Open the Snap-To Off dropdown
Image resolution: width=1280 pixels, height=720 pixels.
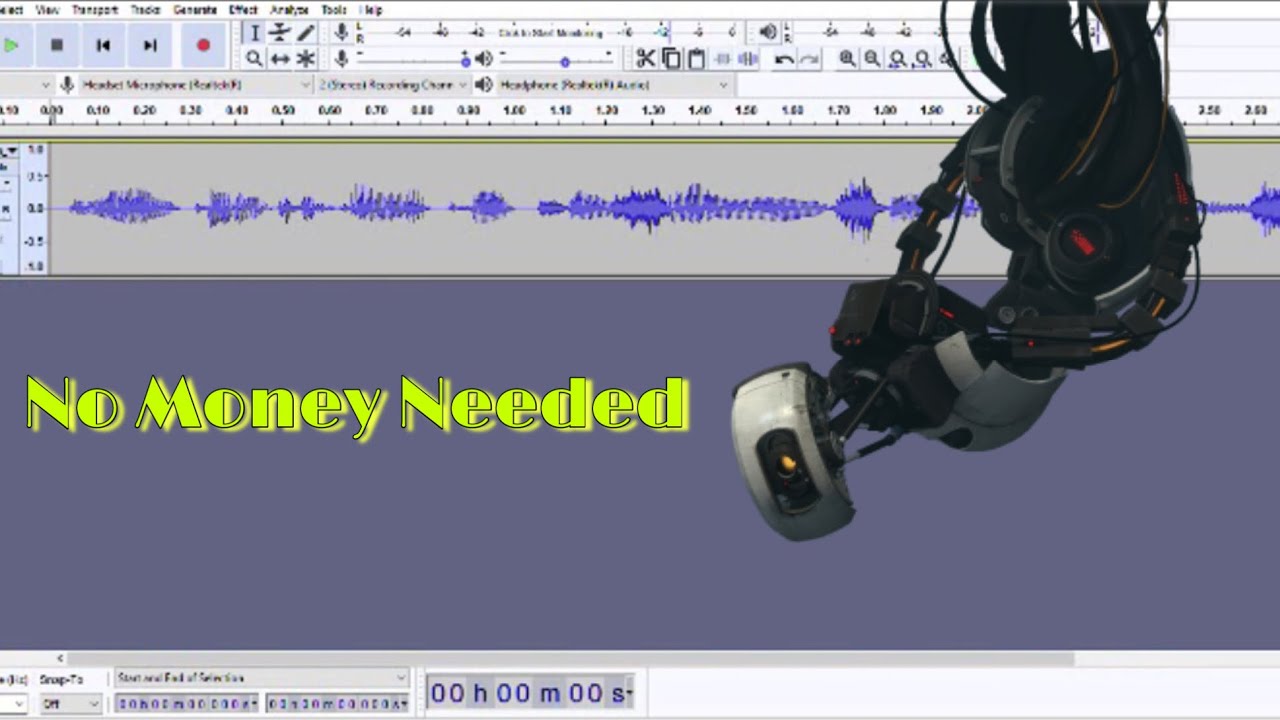coord(71,704)
